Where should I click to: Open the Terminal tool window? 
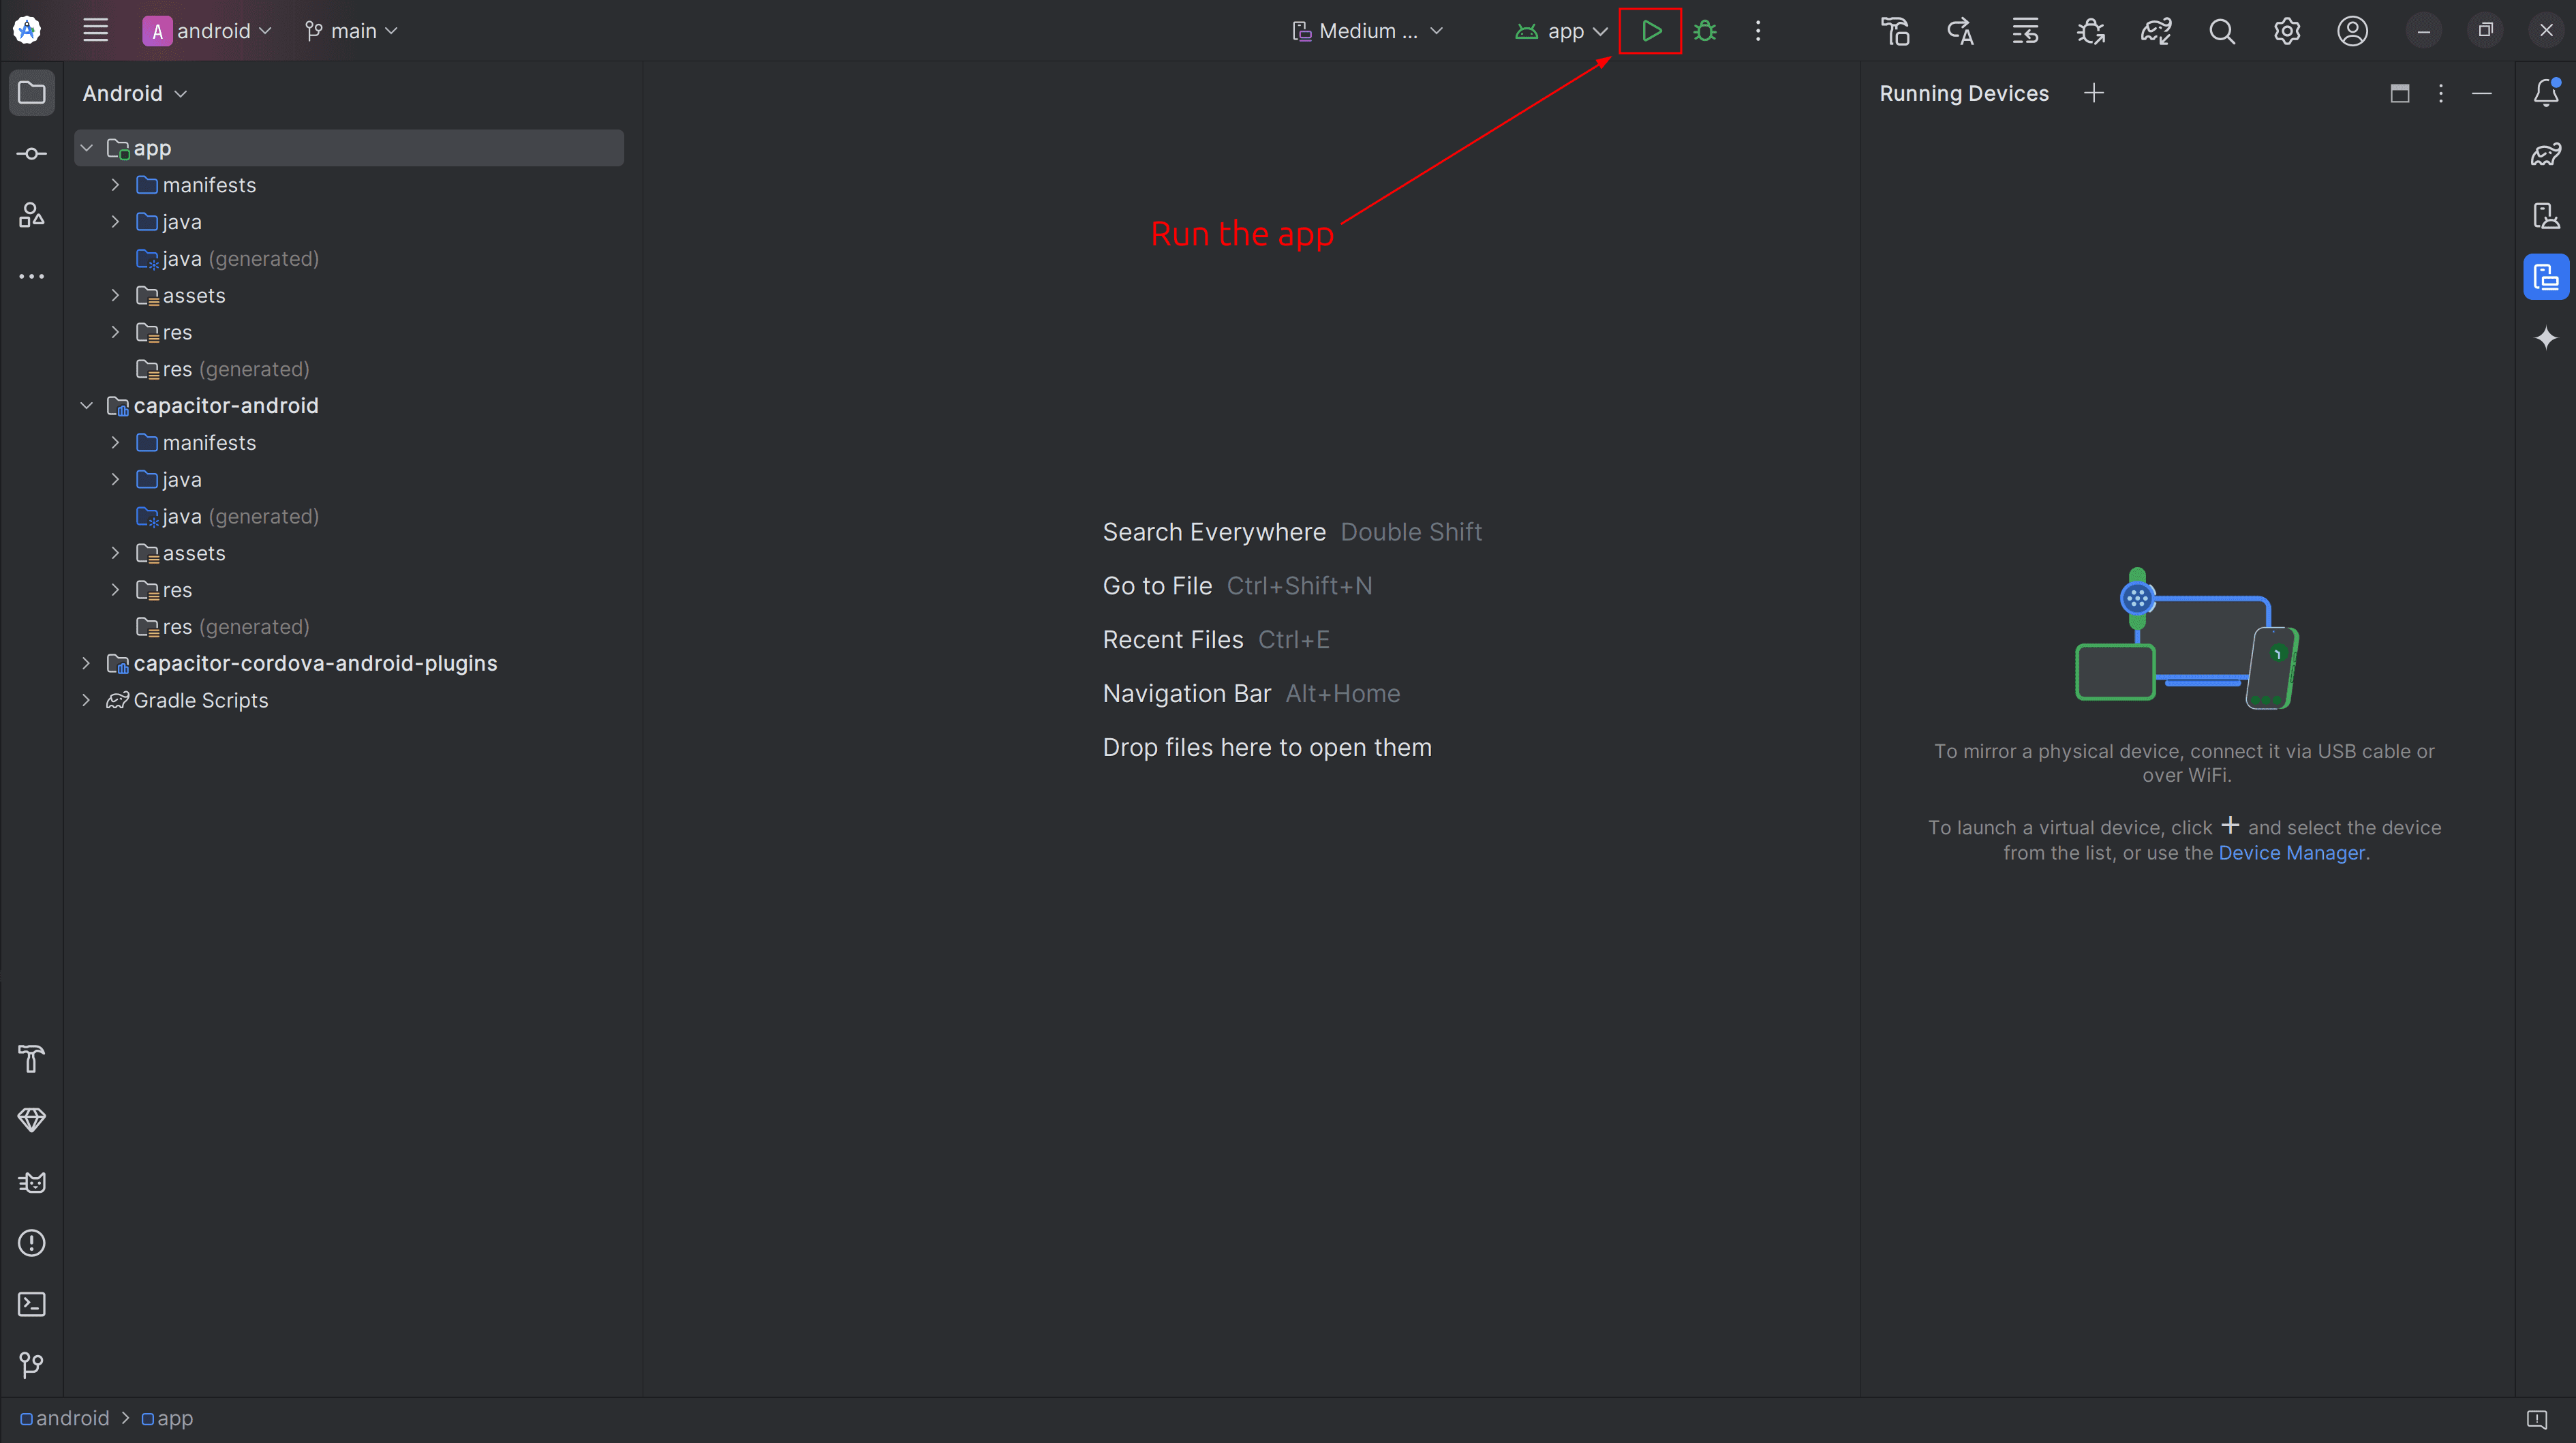[31, 1304]
